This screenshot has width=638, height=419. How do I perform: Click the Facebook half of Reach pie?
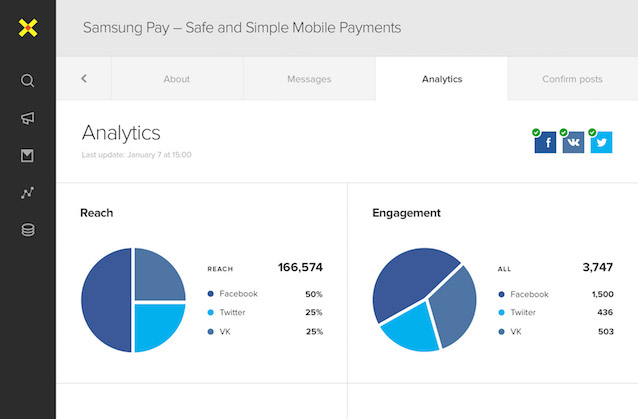point(106,300)
